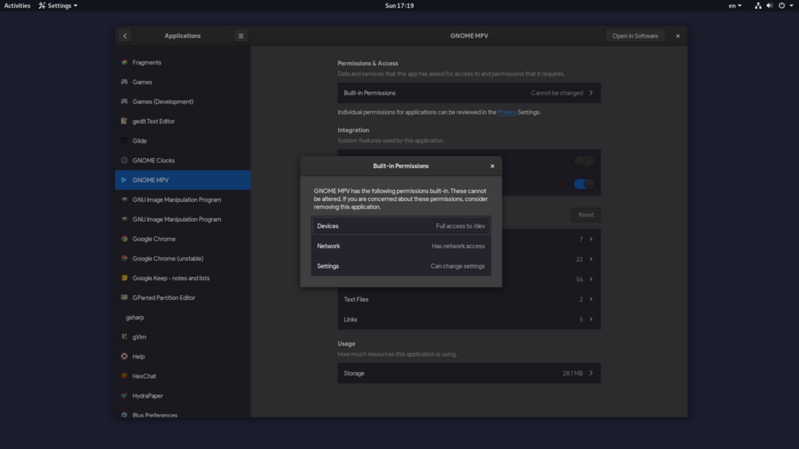Click the Help lifebuoy icon
799x449 pixels.
[x=124, y=356]
